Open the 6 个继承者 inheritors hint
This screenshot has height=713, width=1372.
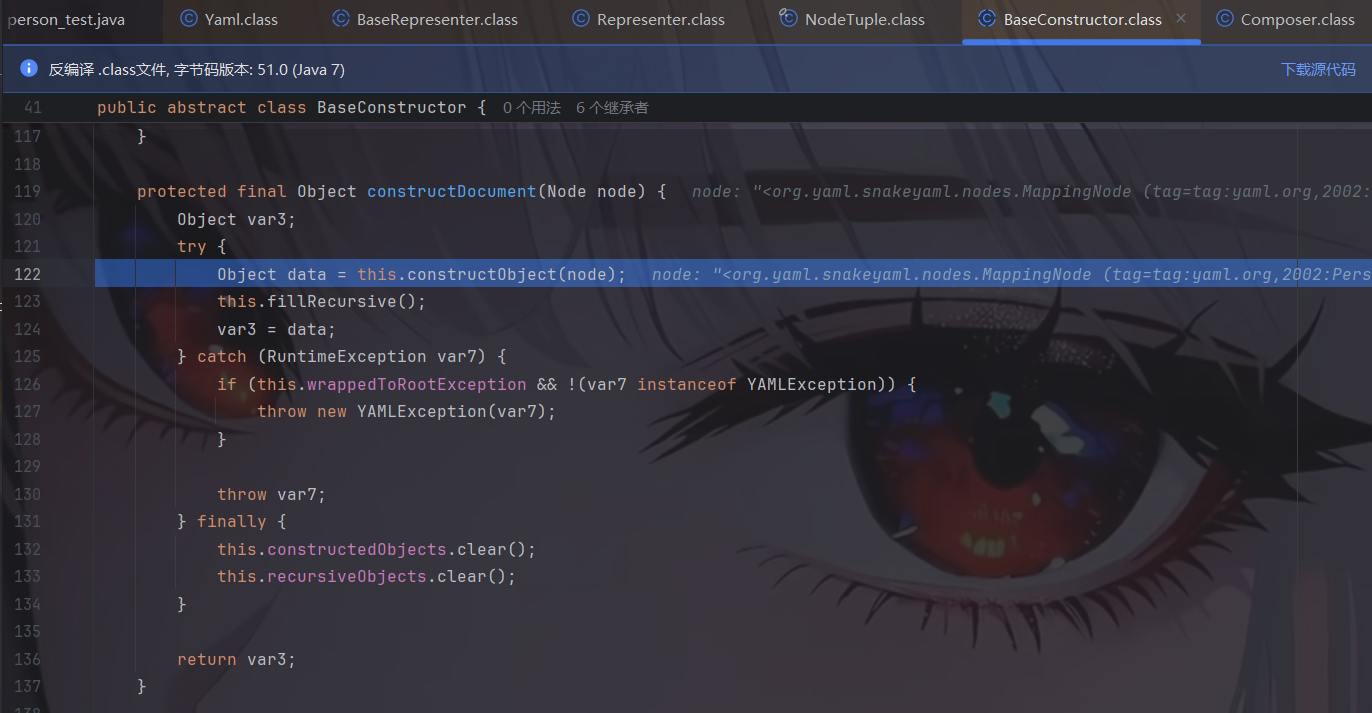coord(612,107)
